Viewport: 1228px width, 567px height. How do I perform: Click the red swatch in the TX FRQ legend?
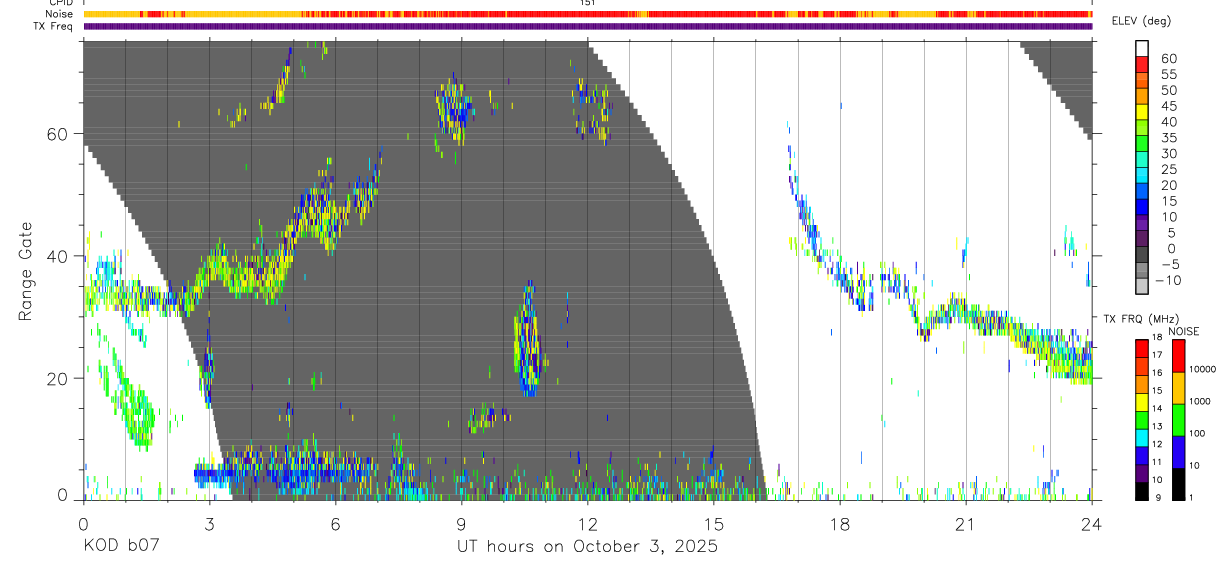[x=1141, y=348]
